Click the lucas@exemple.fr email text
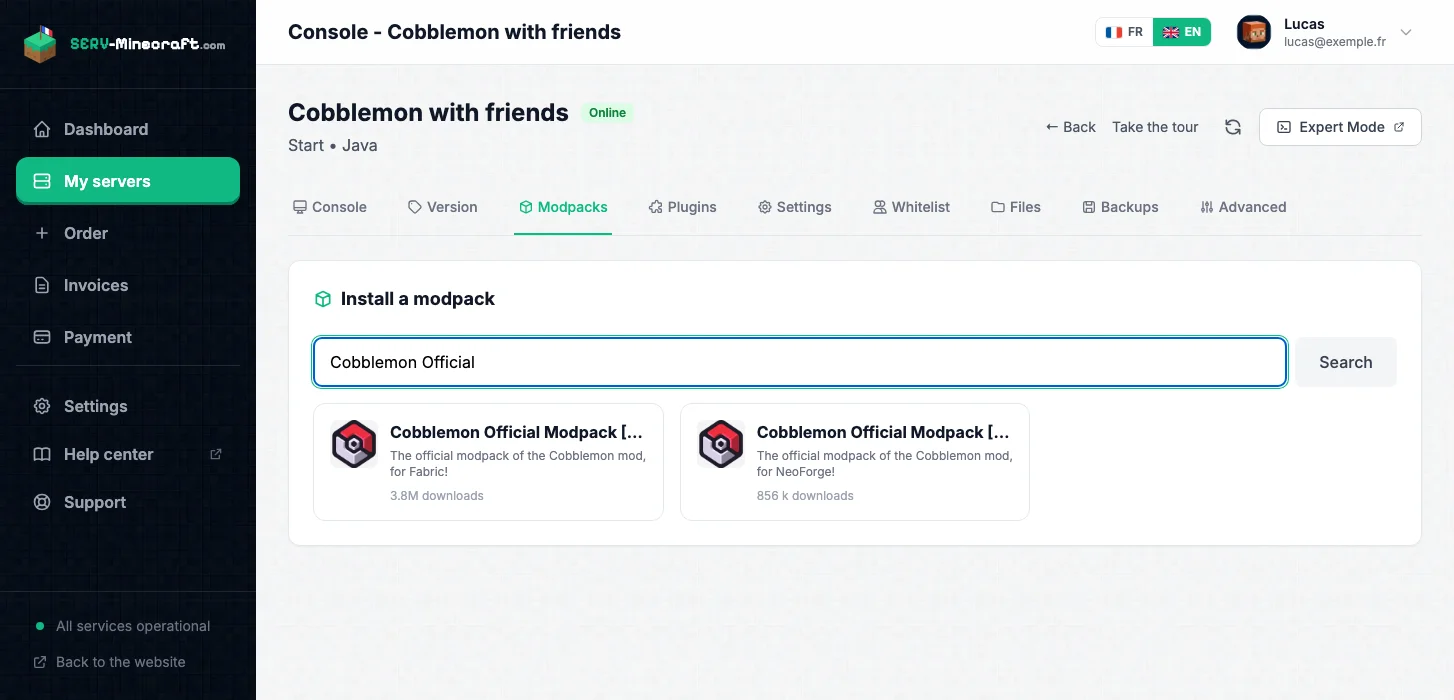Viewport: 1454px width, 700px height. click(1335, 42)
